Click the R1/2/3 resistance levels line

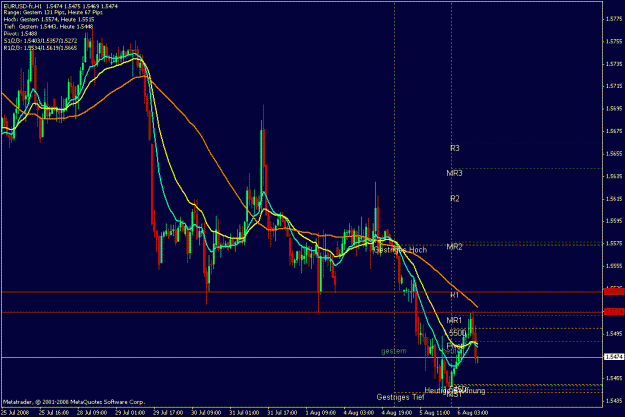click(40, 47)
